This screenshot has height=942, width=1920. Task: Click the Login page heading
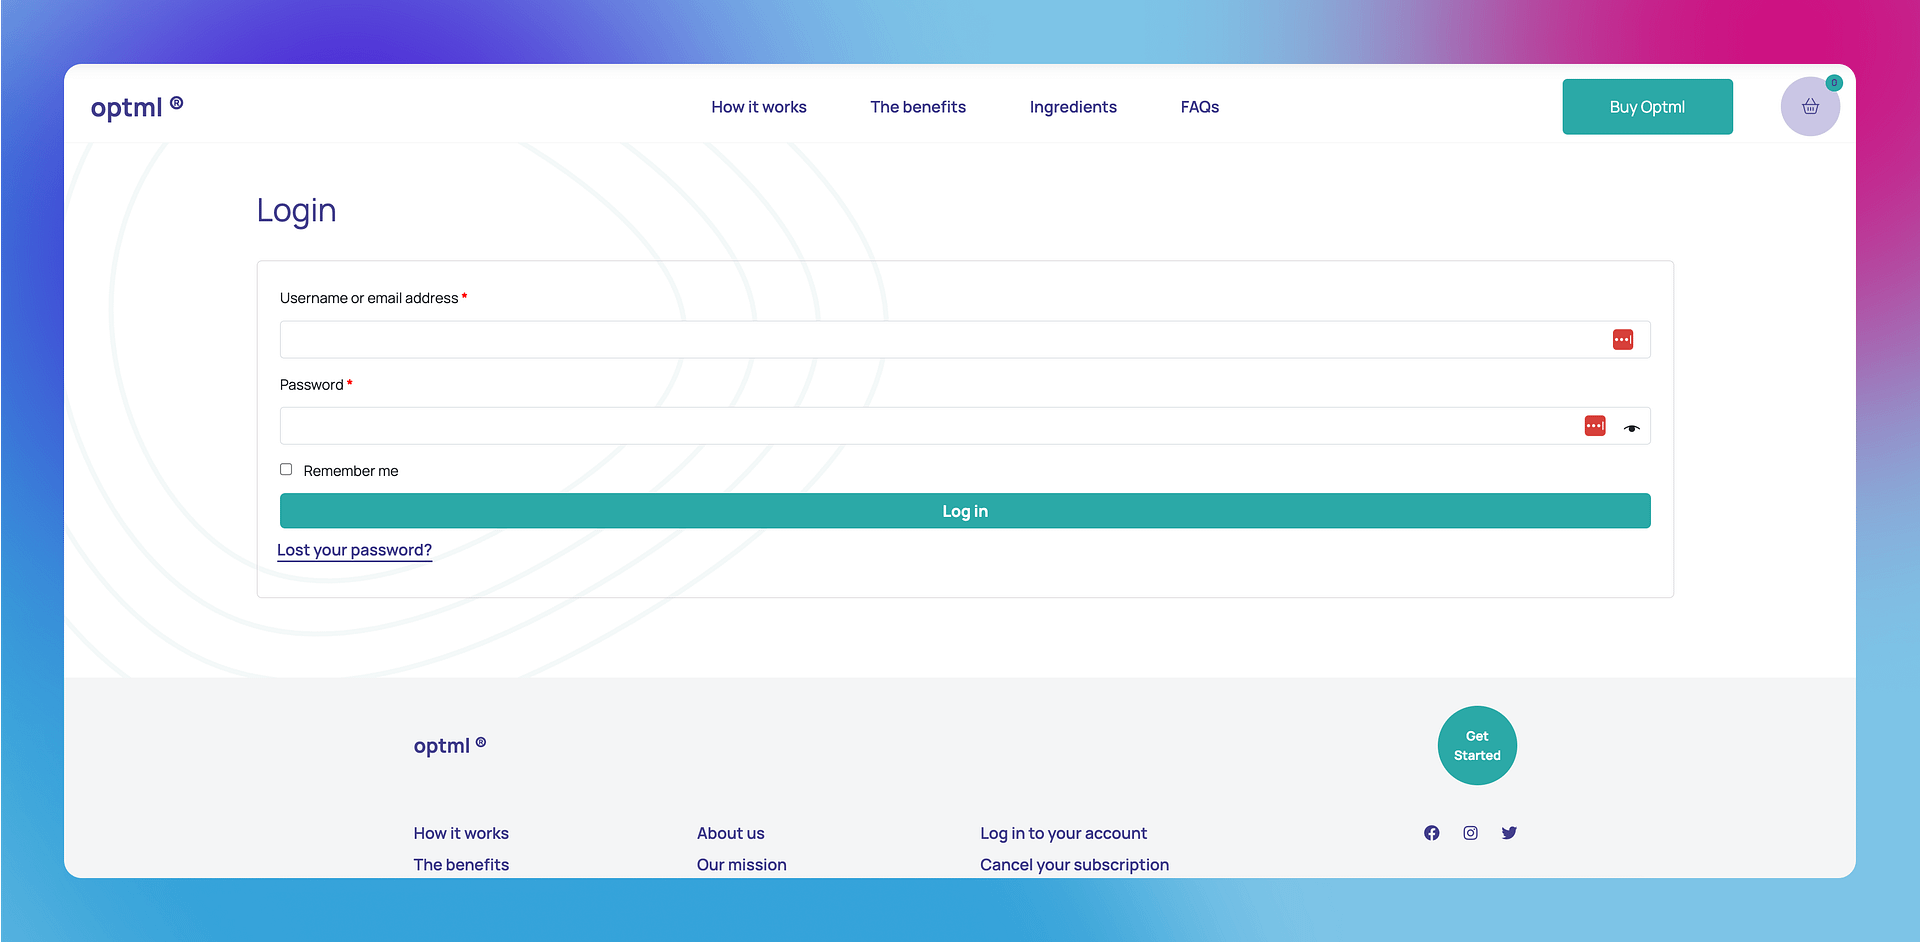coord(296,211)
